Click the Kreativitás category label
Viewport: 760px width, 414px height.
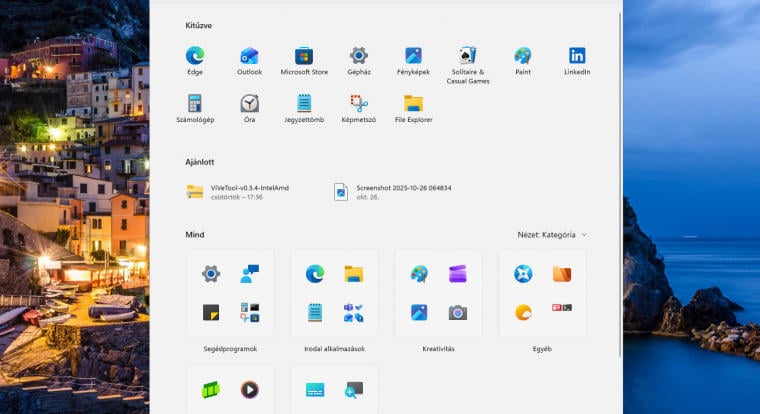point(438,349)
